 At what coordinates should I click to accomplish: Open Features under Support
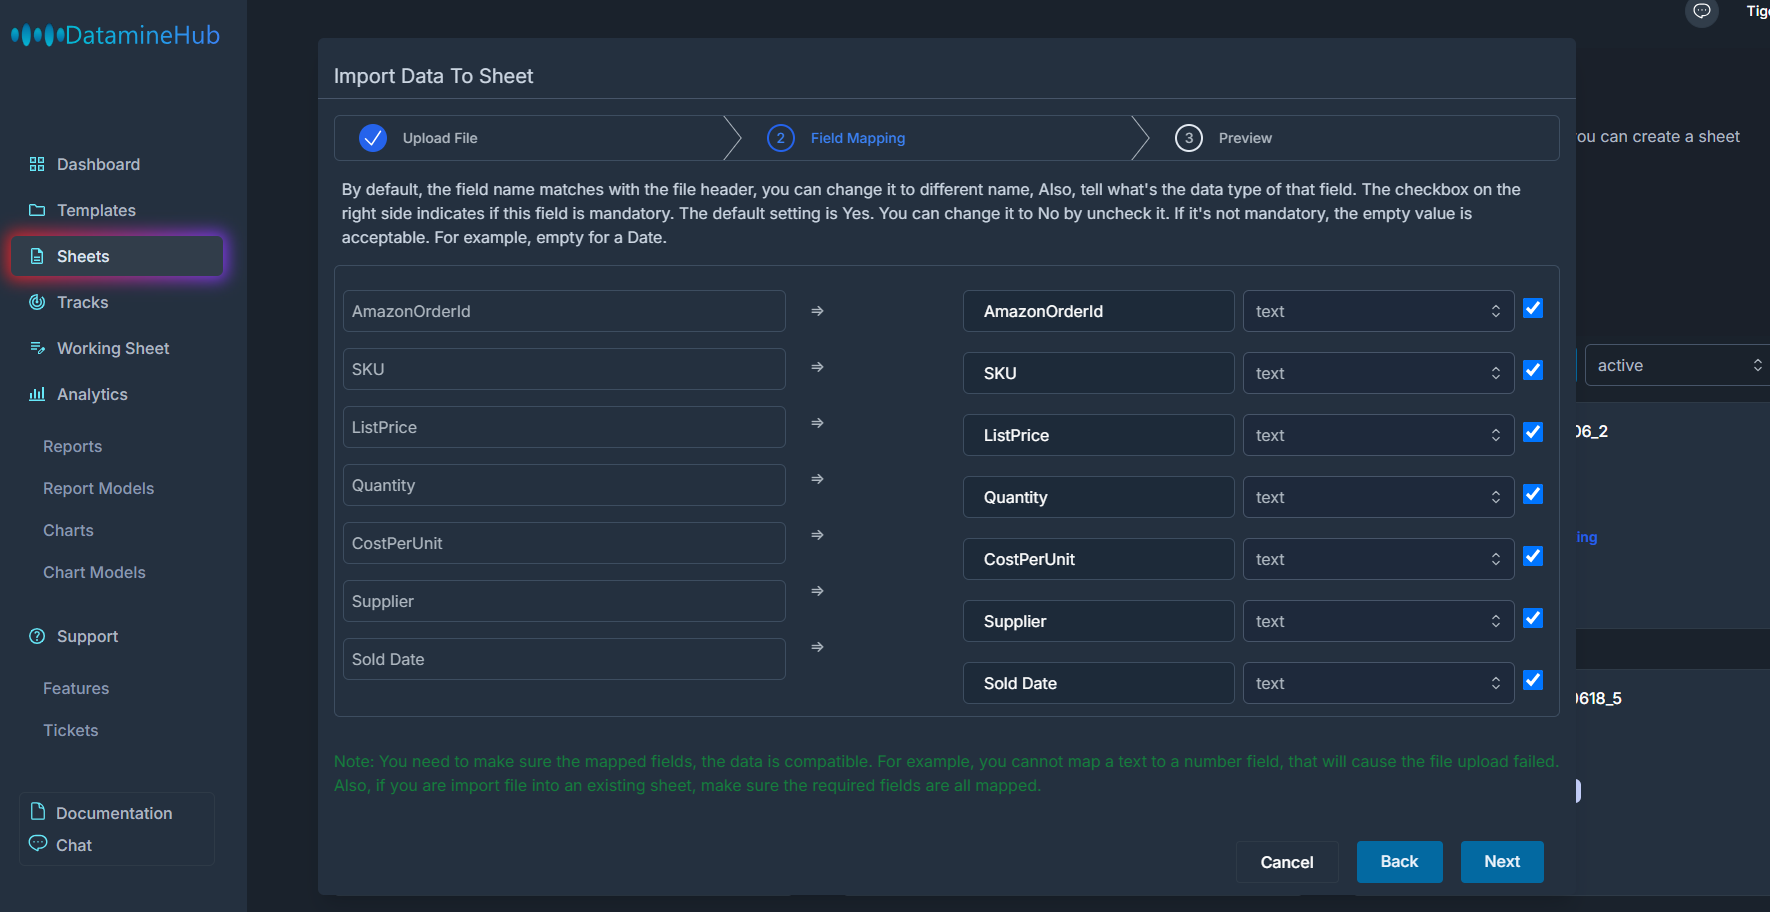click(76, 688)
